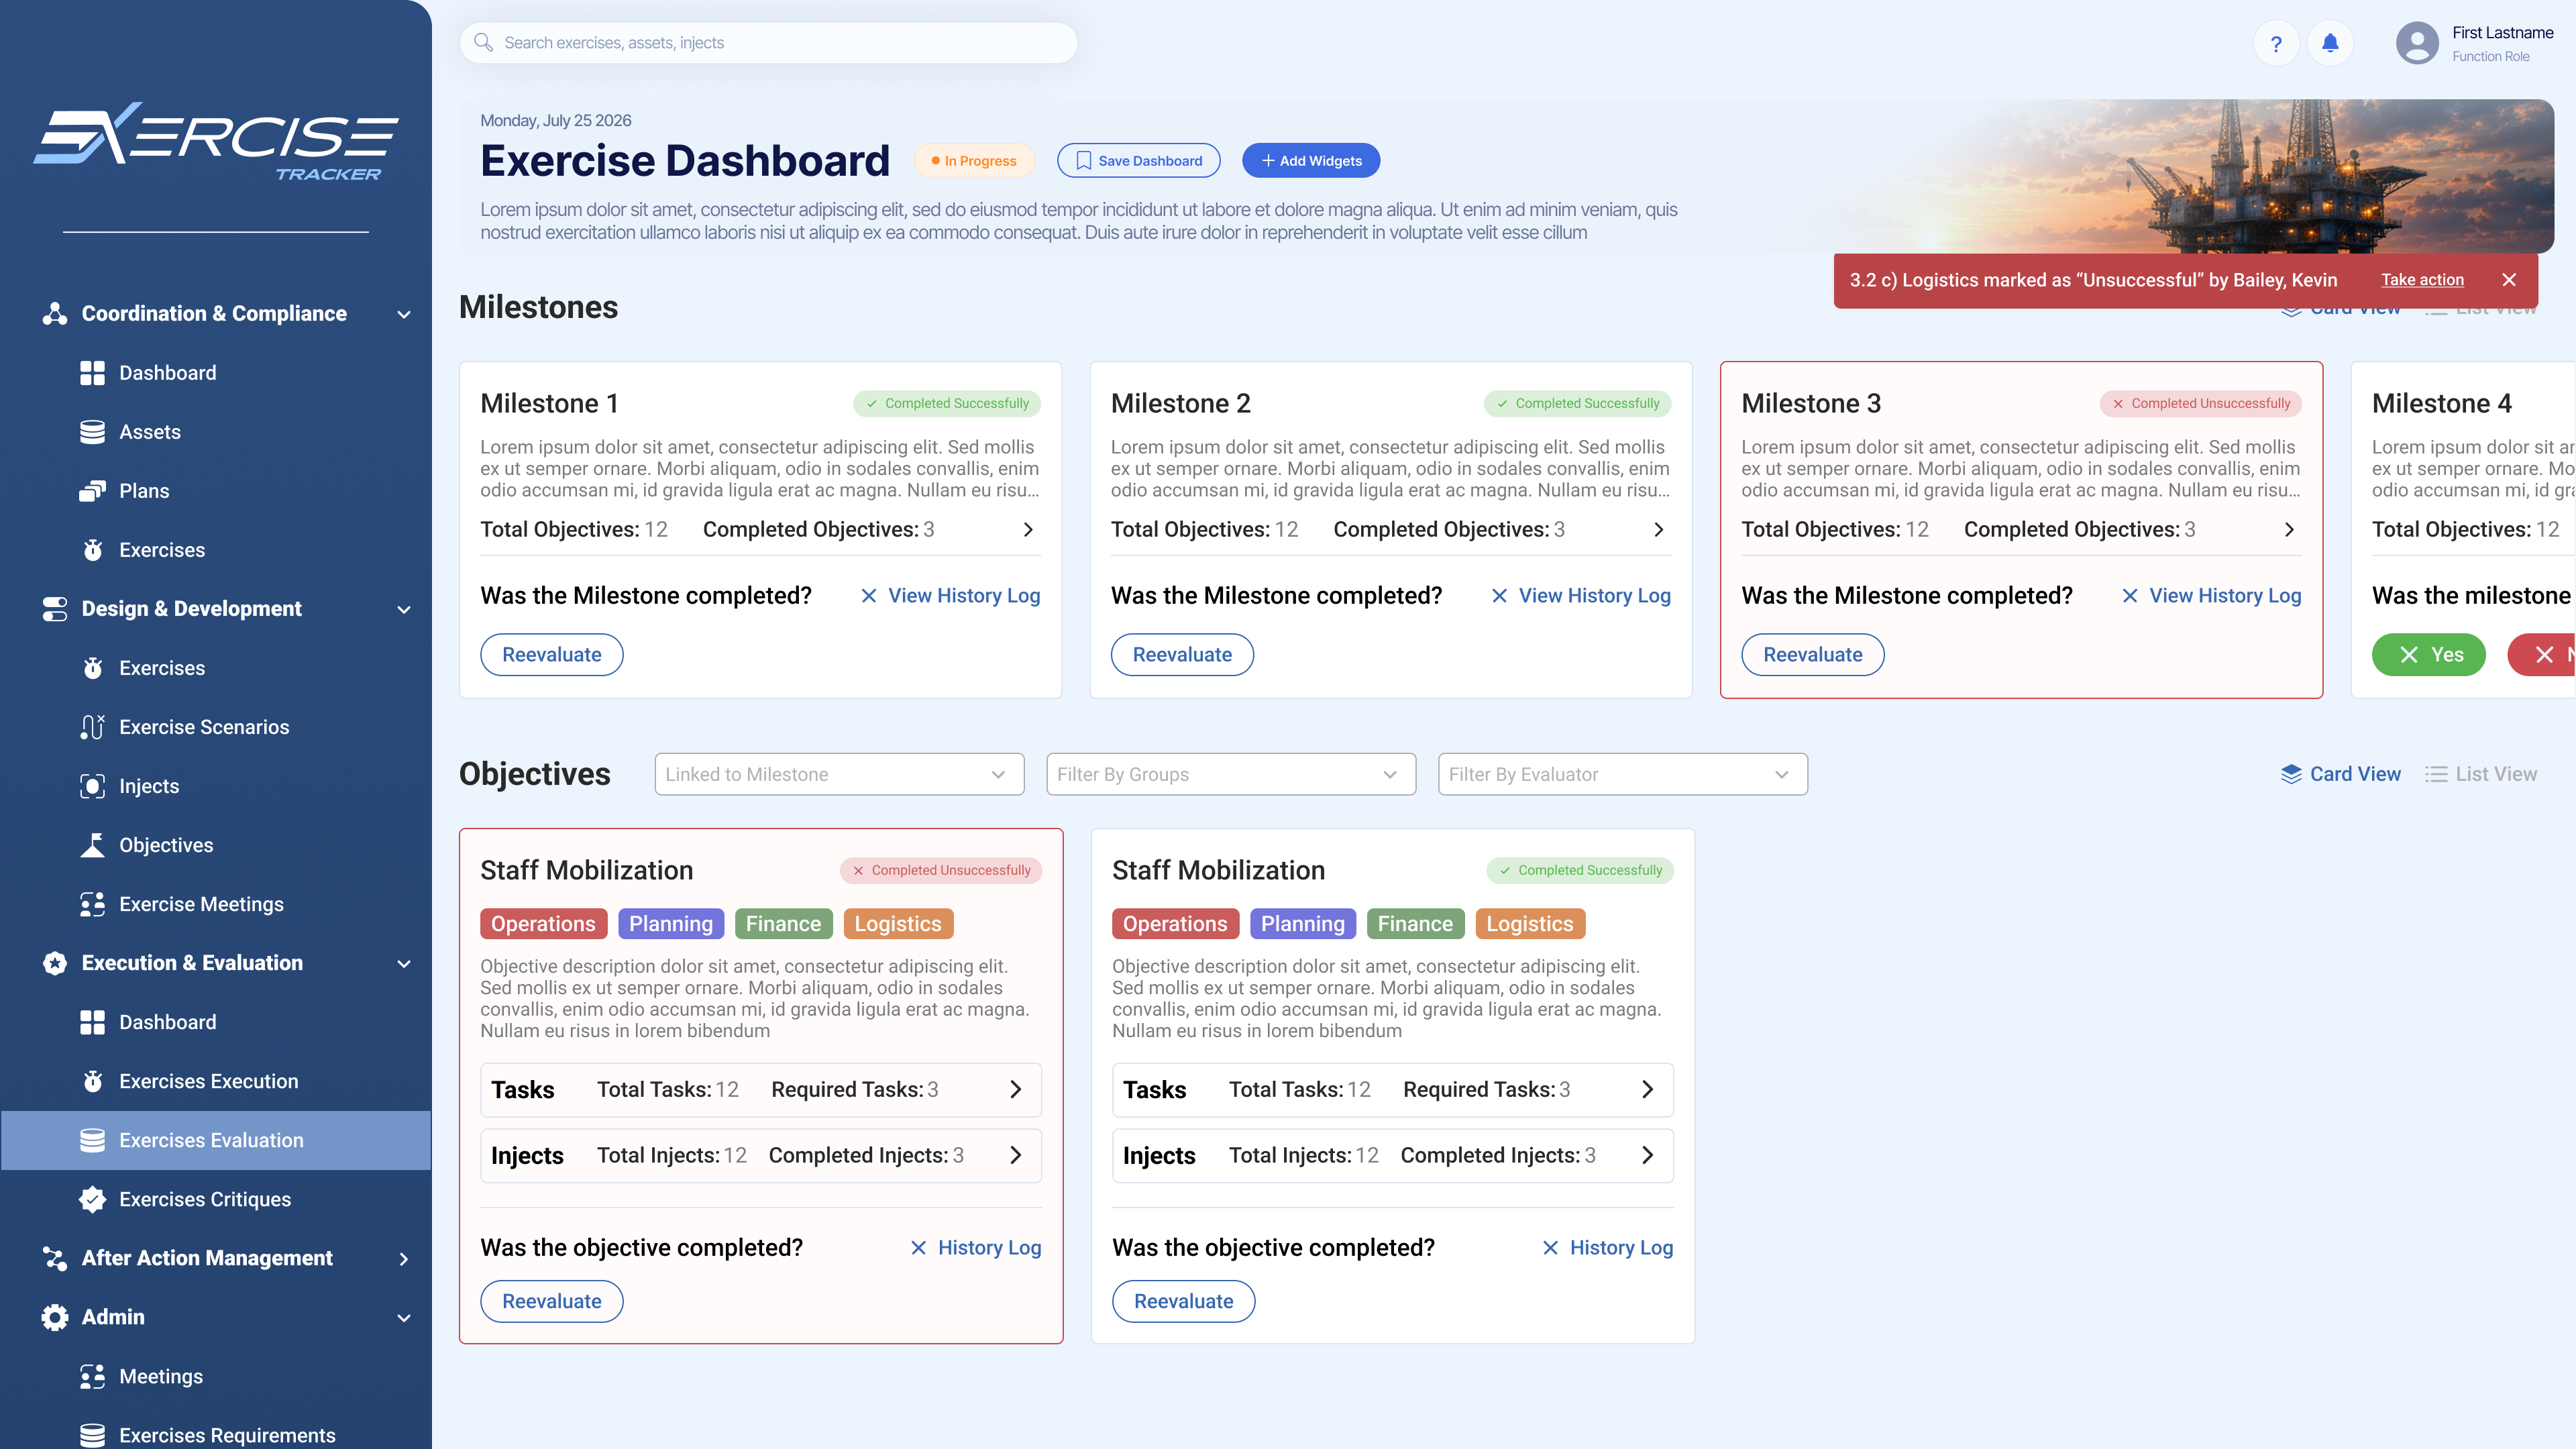
Task: Expand Milestone 1 objectives chevron
Action: (1028, 529)
